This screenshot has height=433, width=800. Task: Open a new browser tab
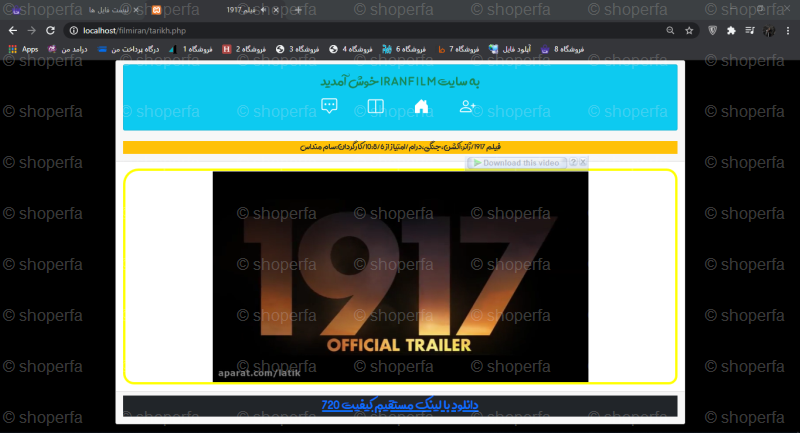298,10
